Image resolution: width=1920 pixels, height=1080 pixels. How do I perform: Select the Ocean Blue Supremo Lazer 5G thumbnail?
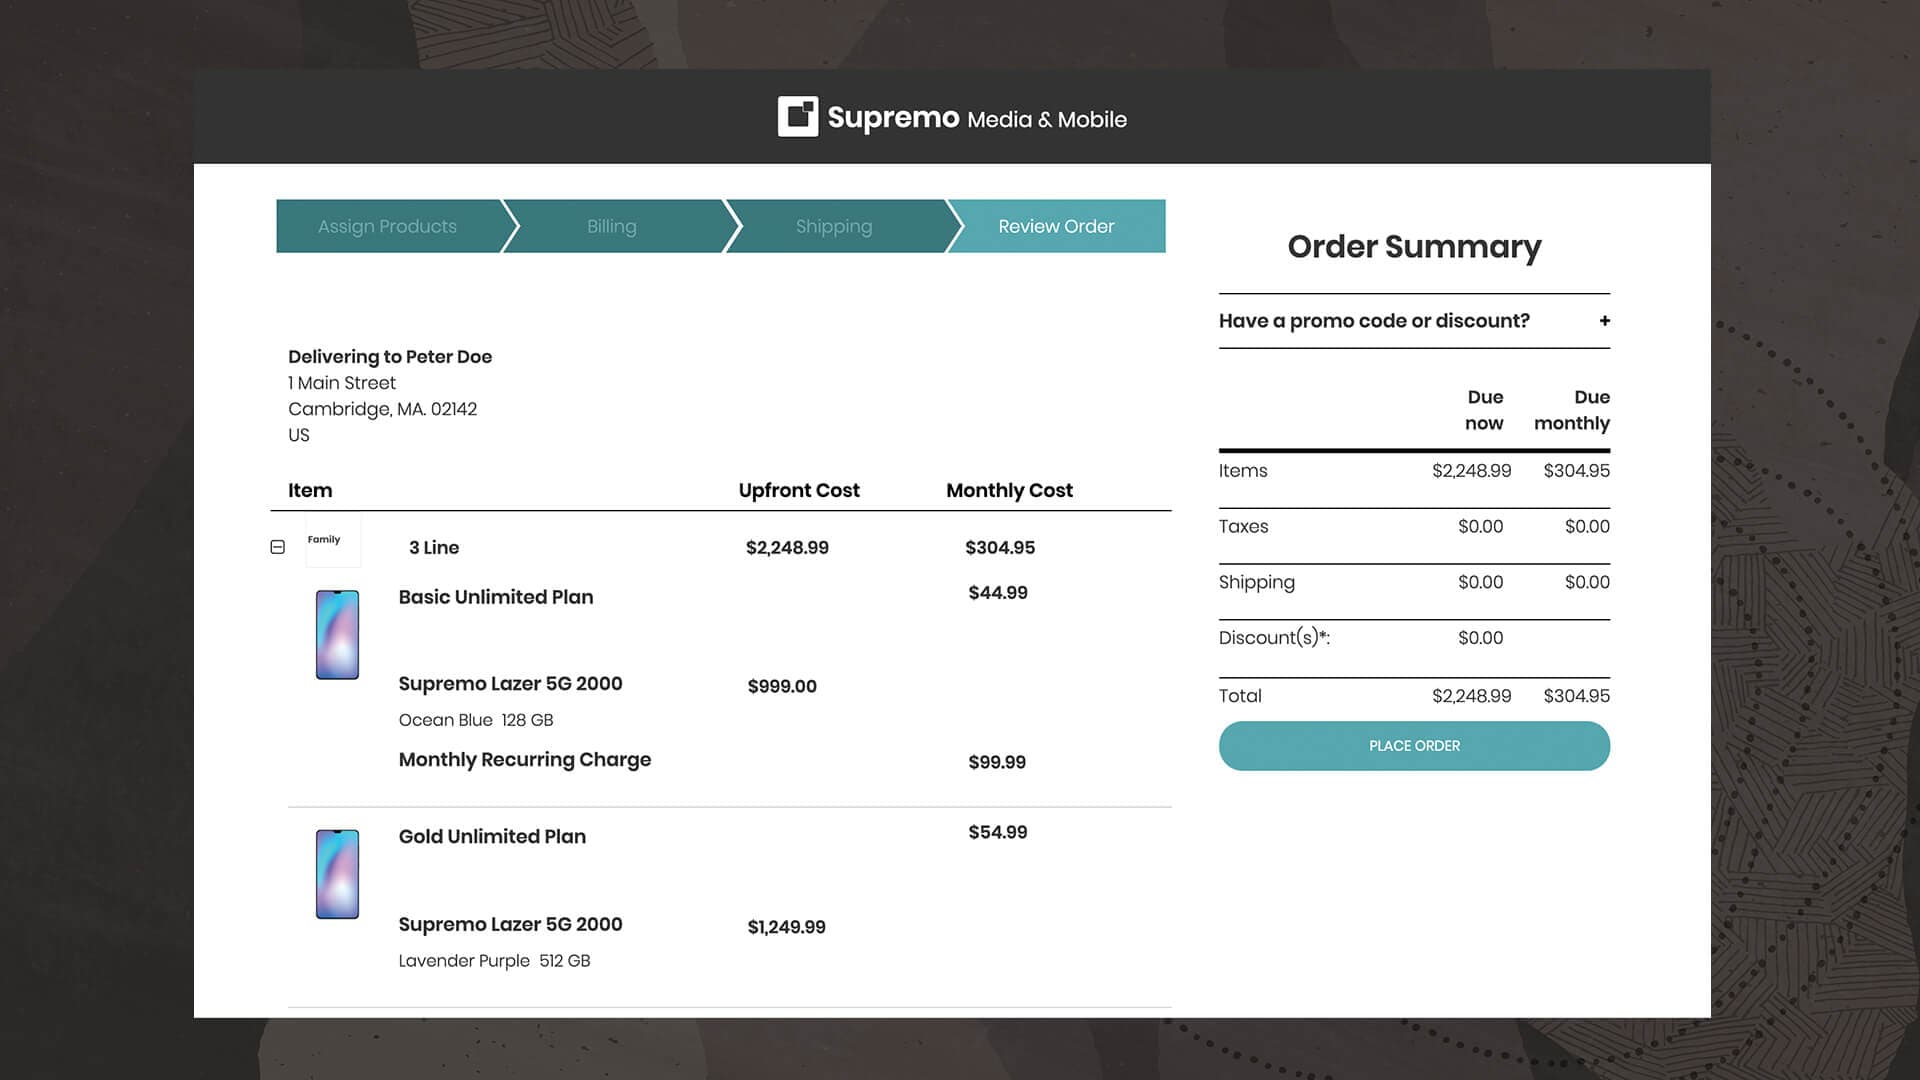coord(337,633)
